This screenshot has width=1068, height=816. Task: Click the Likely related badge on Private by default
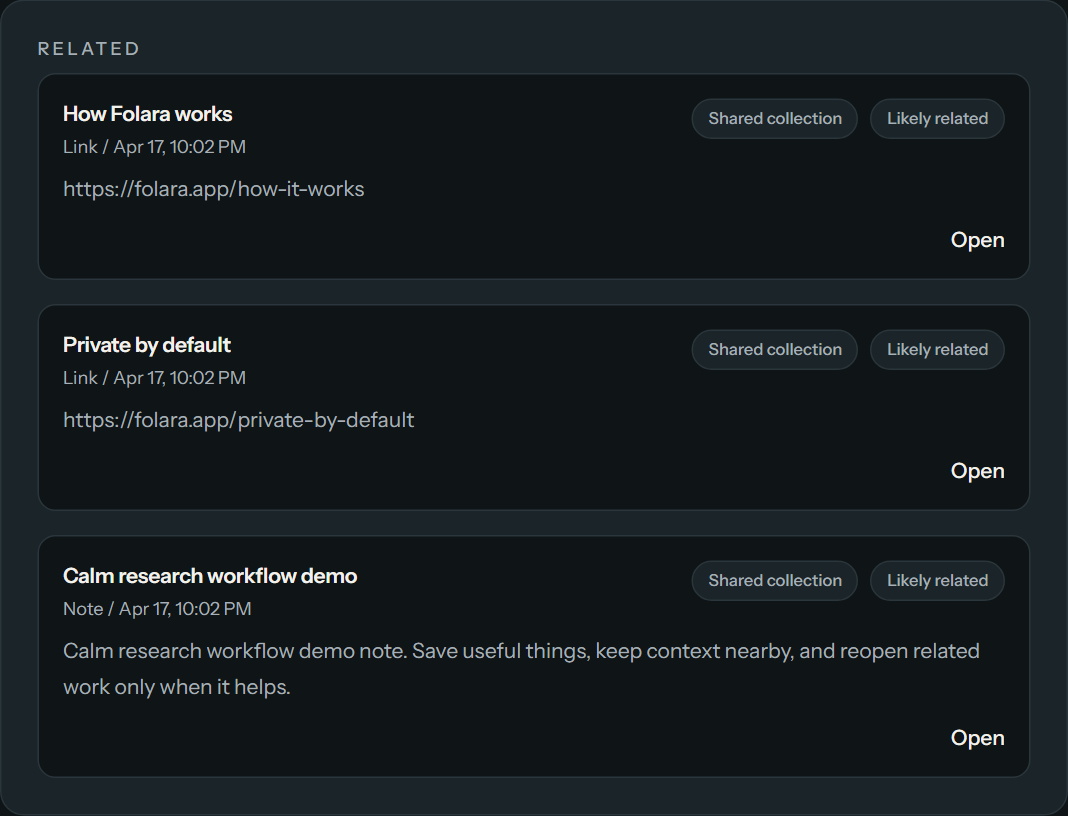click(x=937, y=349)
